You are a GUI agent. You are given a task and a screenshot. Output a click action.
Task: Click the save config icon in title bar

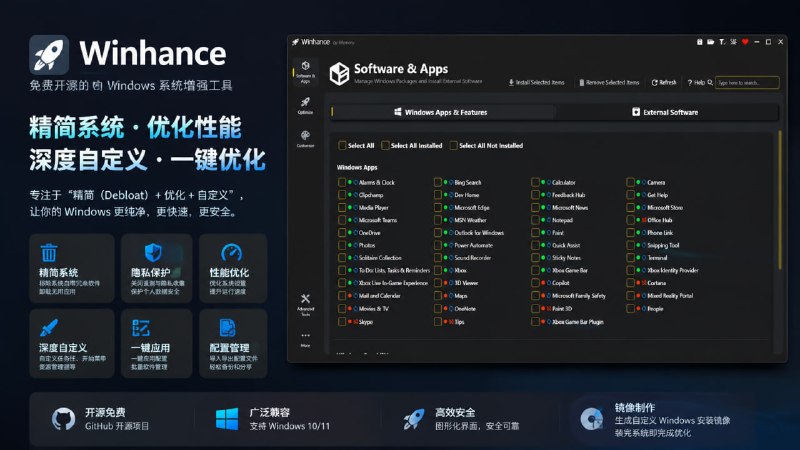click(699, 42)
